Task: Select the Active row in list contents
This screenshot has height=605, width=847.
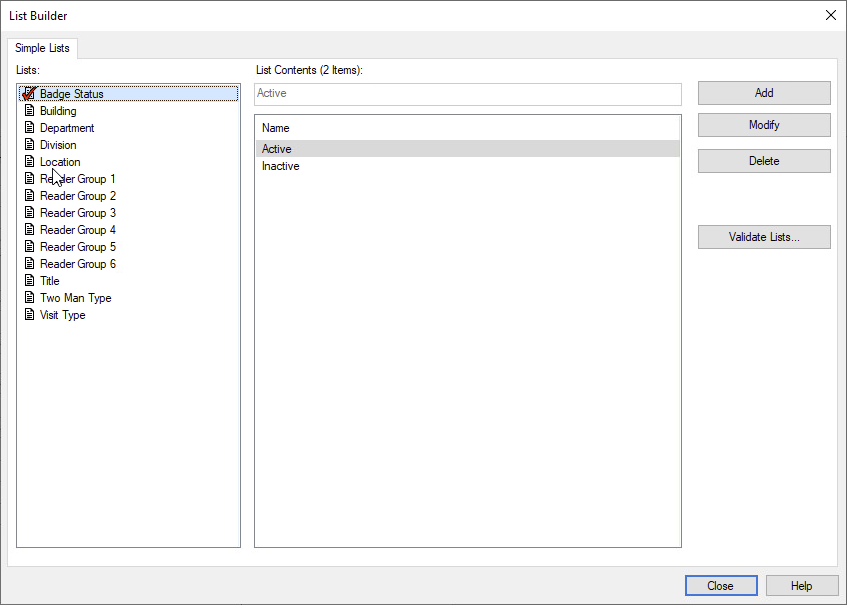Action: [x=277, y=149]
